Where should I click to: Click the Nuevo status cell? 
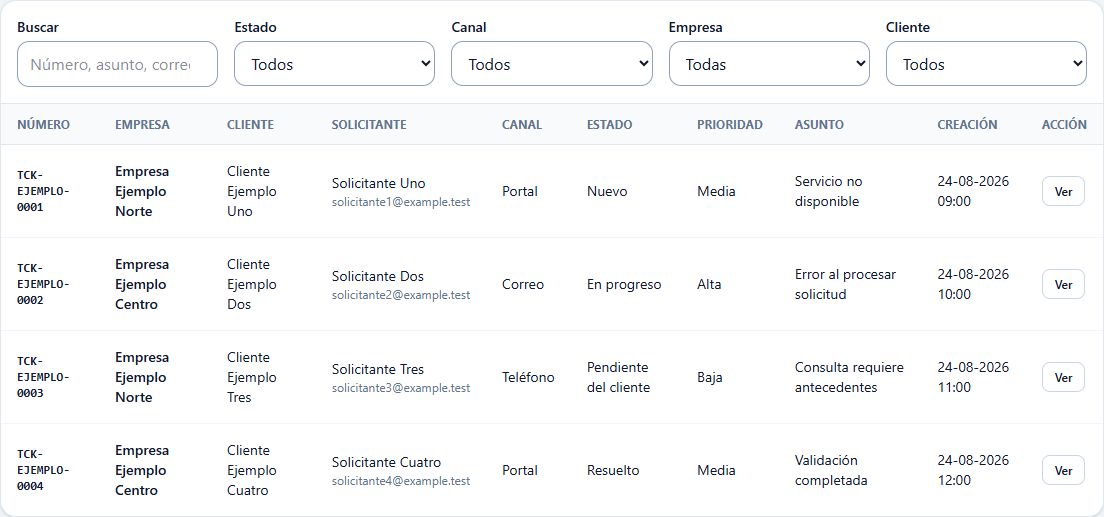coord(607,192)
